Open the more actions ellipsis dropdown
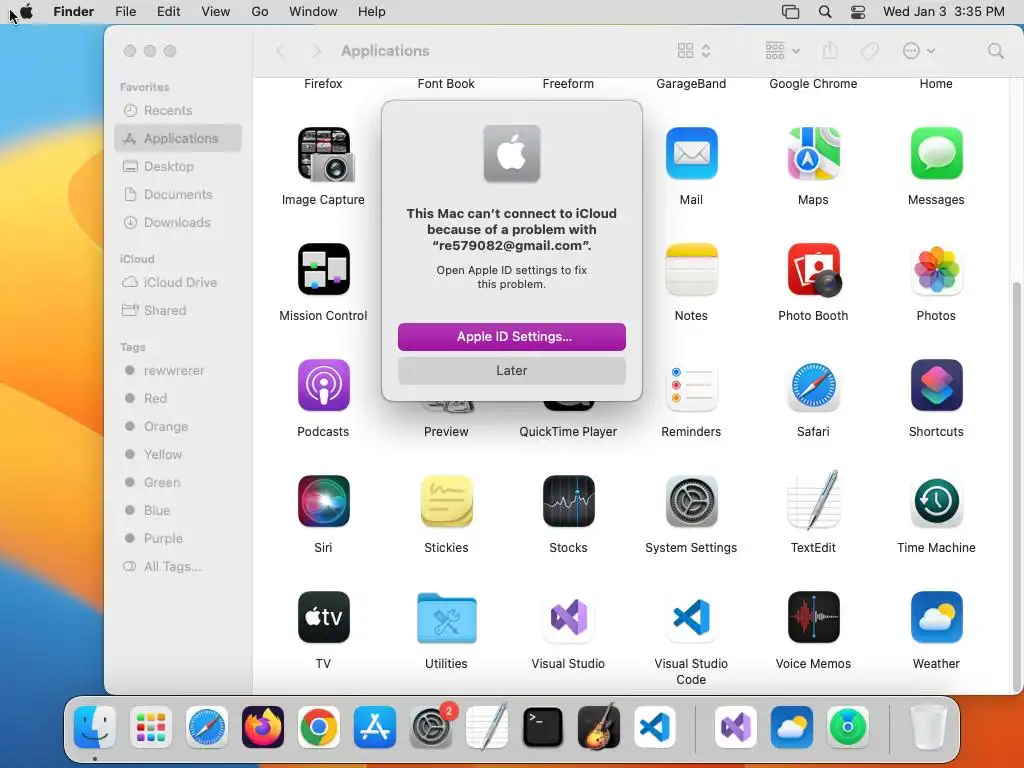Image resolution: width=1024 pixels, height=768 pixels. pos(918,51)
